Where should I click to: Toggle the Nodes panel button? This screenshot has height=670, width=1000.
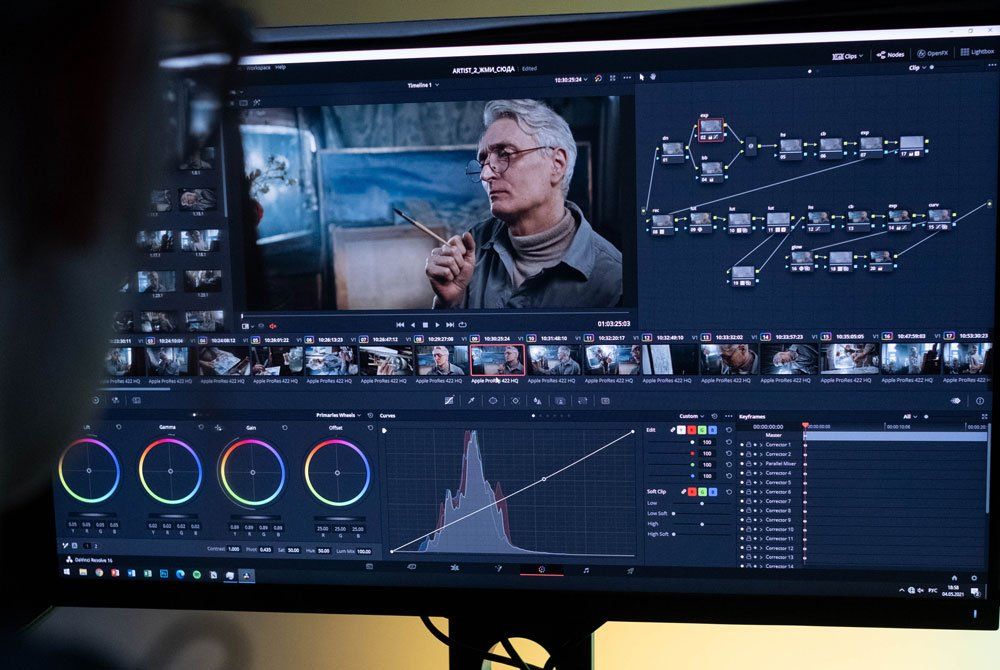(890, 55)
